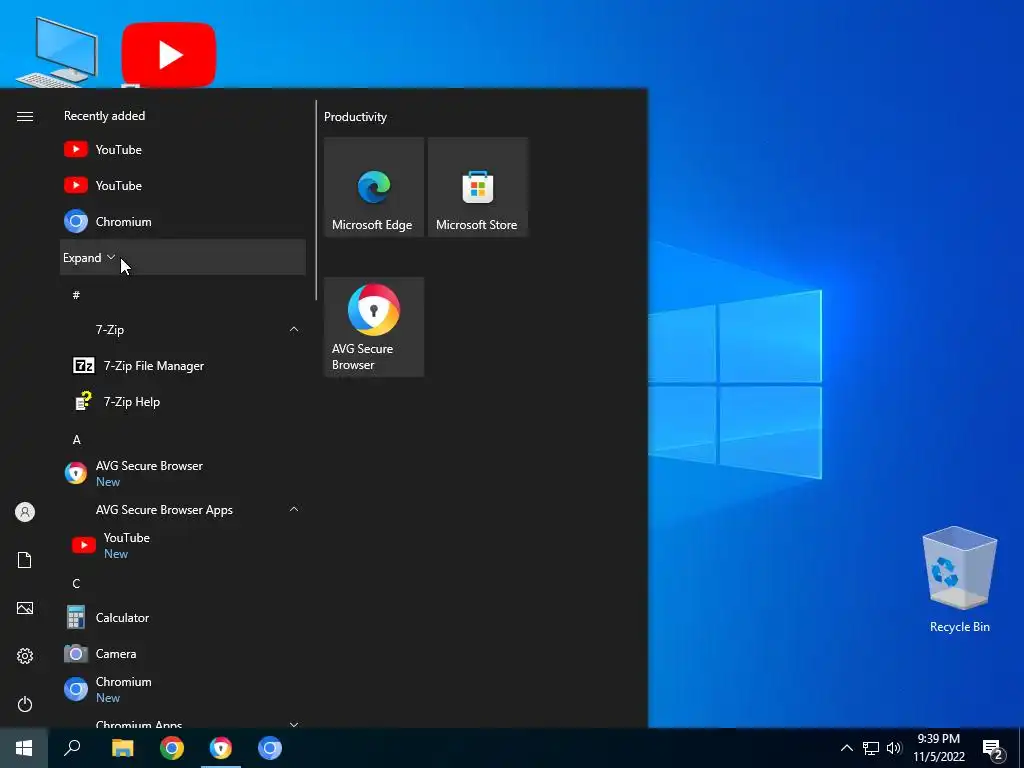
Task: Open Pictures from the Start sidebar
Action: (25, 608)
